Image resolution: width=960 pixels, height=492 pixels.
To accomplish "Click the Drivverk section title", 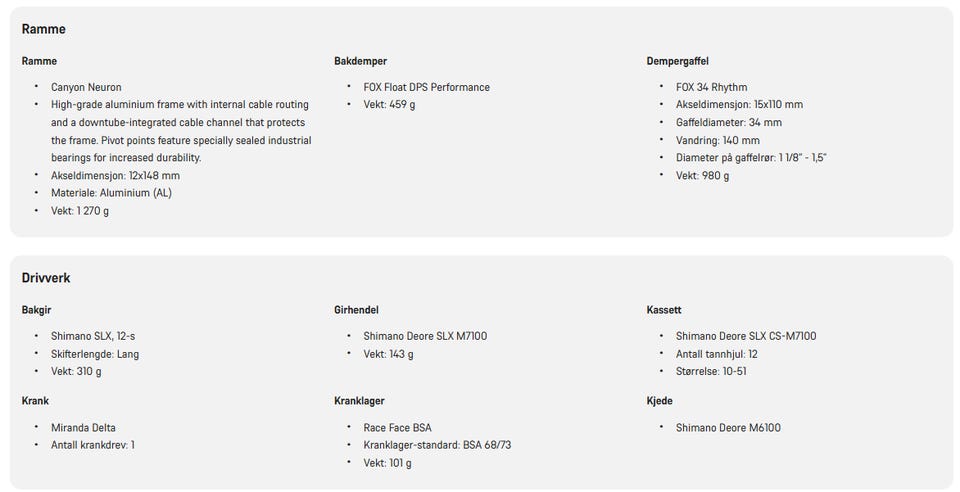I will tap(46, 278).
